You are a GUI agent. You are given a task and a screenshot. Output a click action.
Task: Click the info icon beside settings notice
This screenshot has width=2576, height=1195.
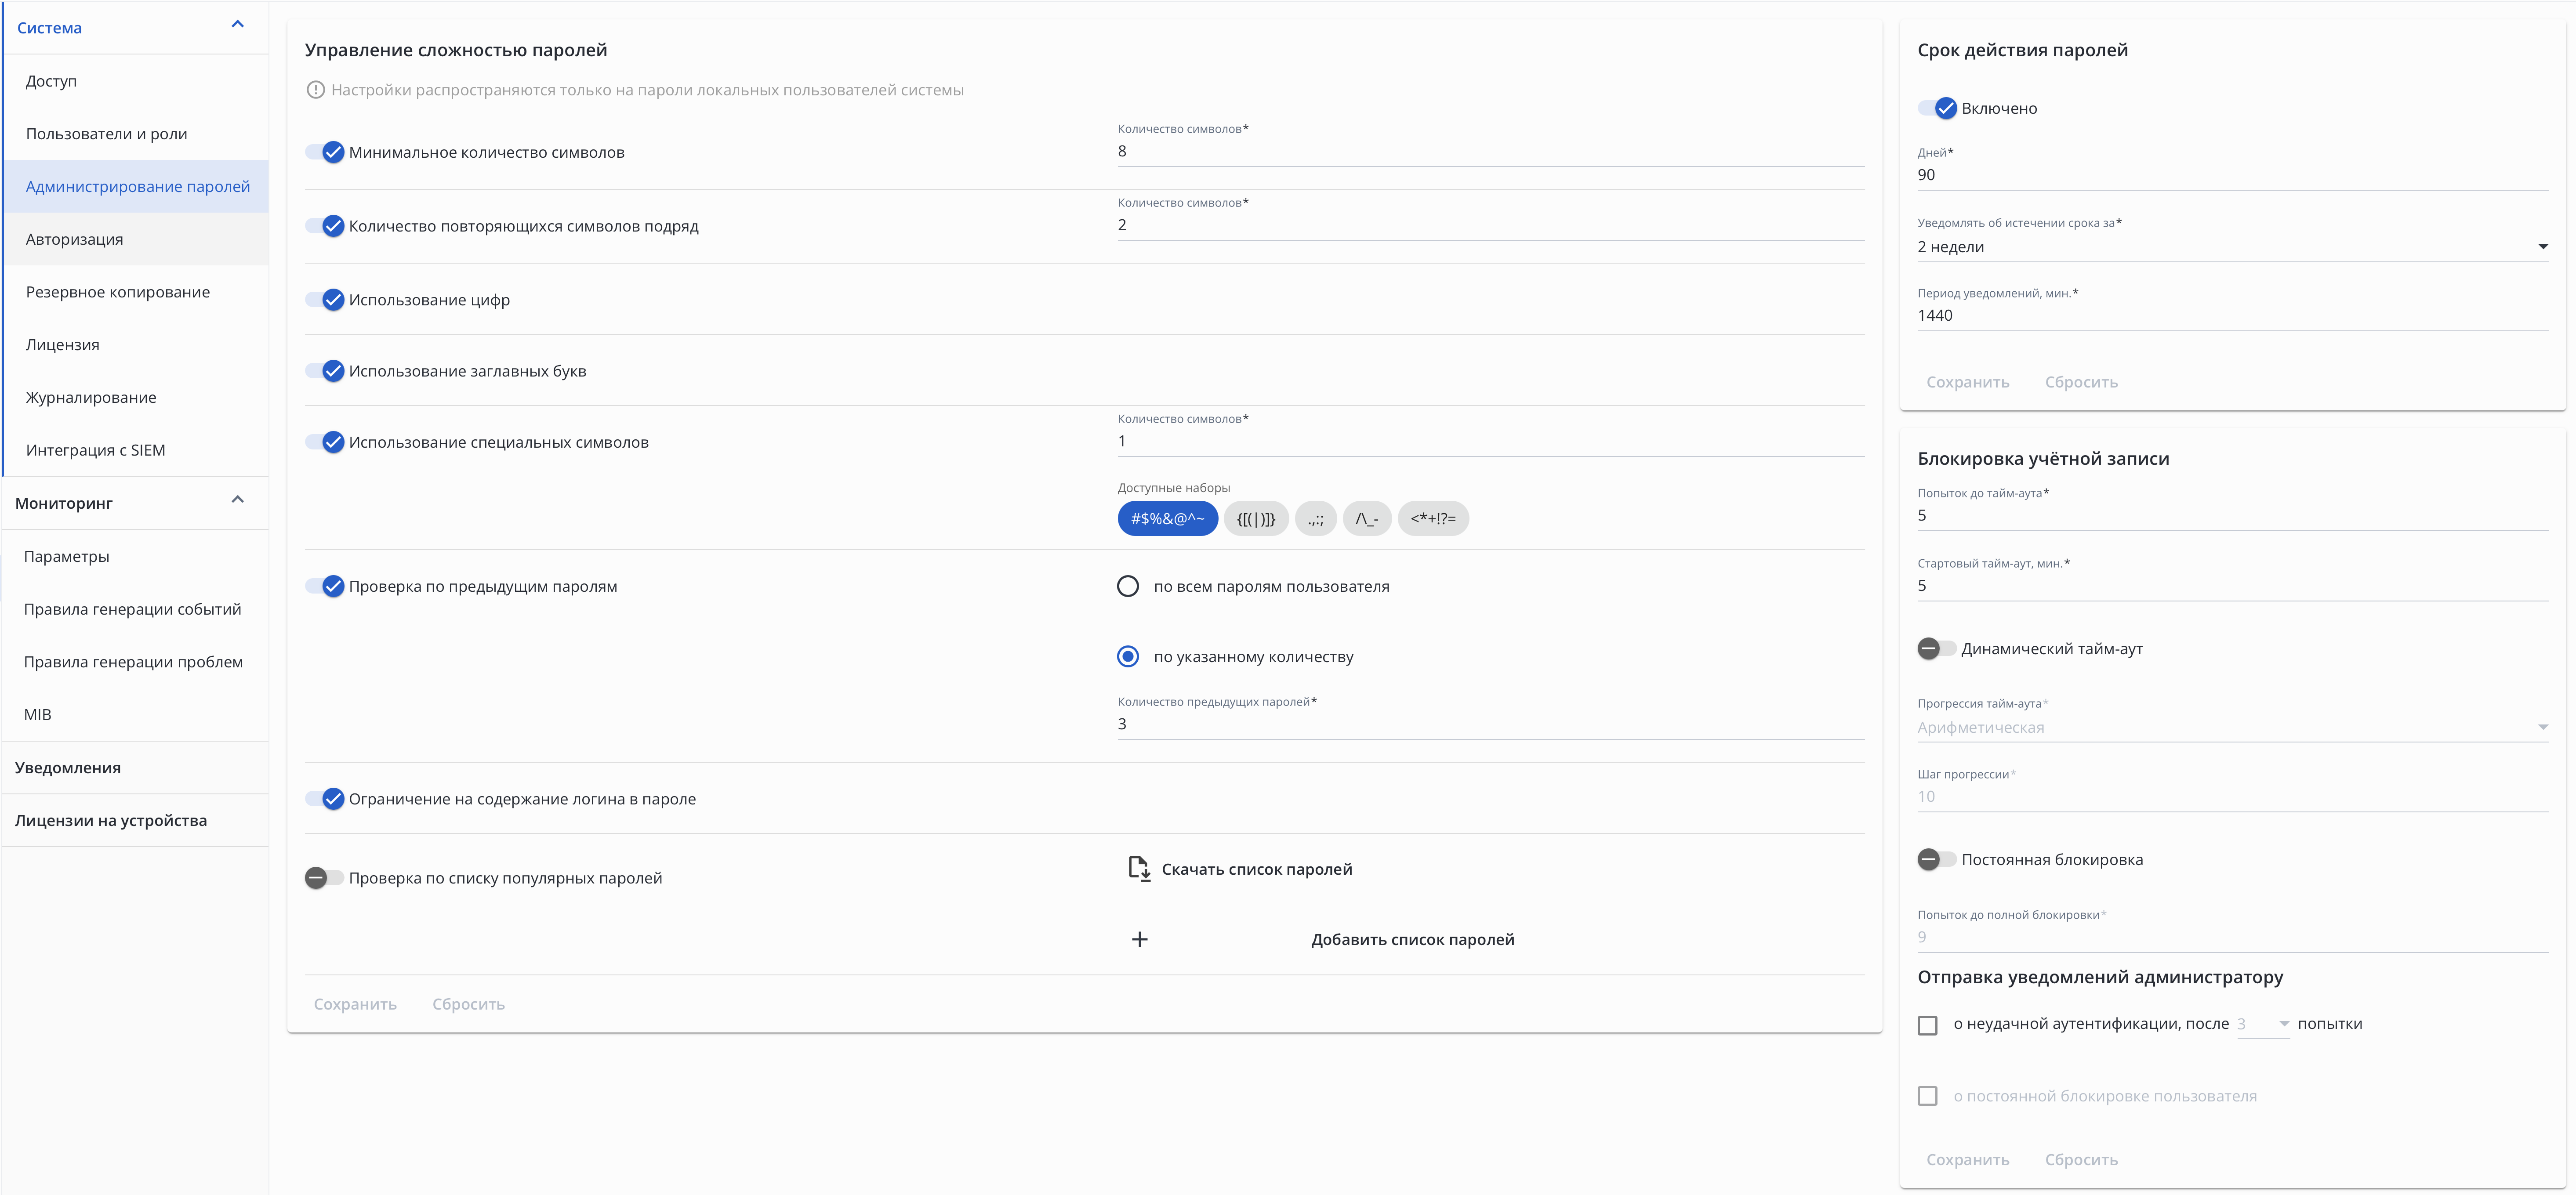click(315, 90)
